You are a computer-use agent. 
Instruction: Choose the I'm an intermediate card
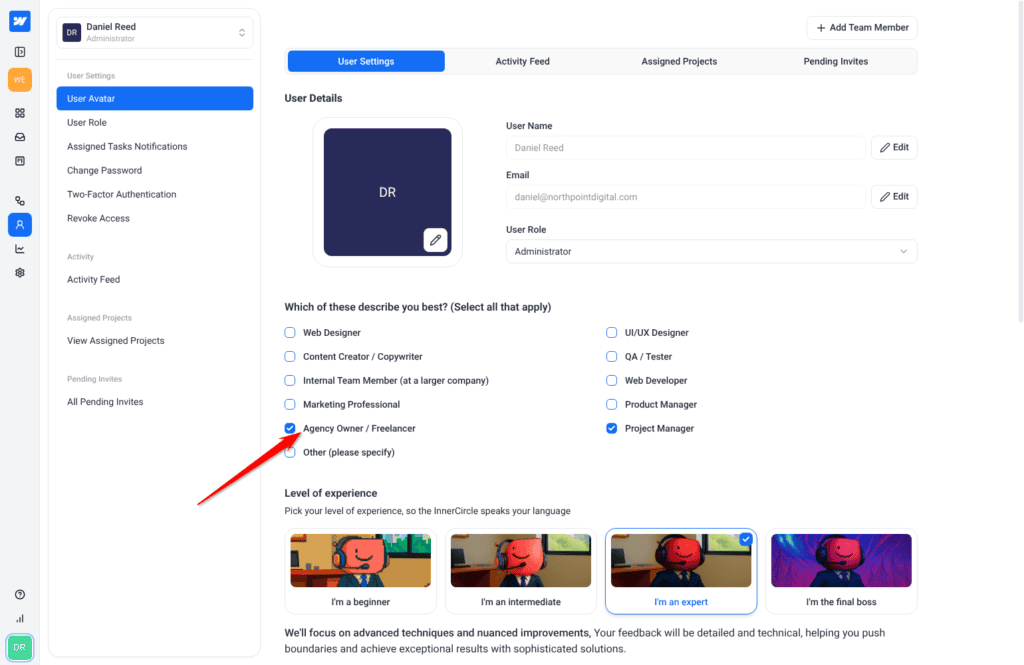coord(520,572)
